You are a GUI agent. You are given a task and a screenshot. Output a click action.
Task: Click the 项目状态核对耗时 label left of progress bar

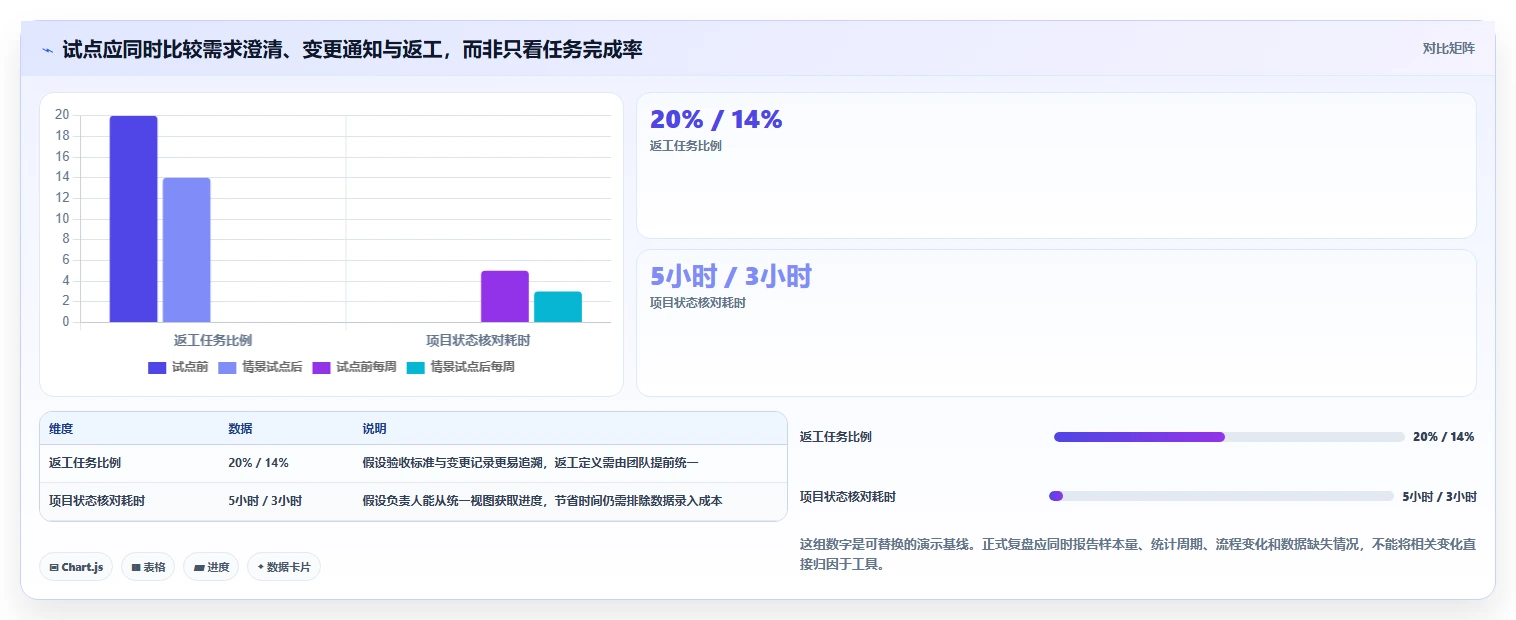point(848,496)
